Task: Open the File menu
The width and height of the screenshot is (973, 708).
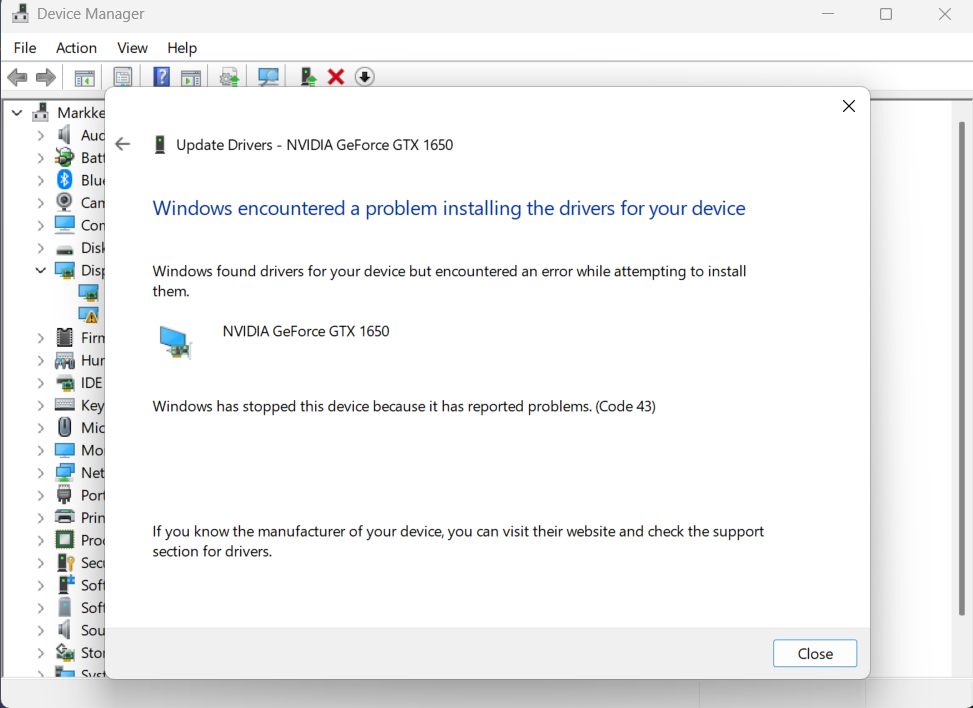Action: 25,48
